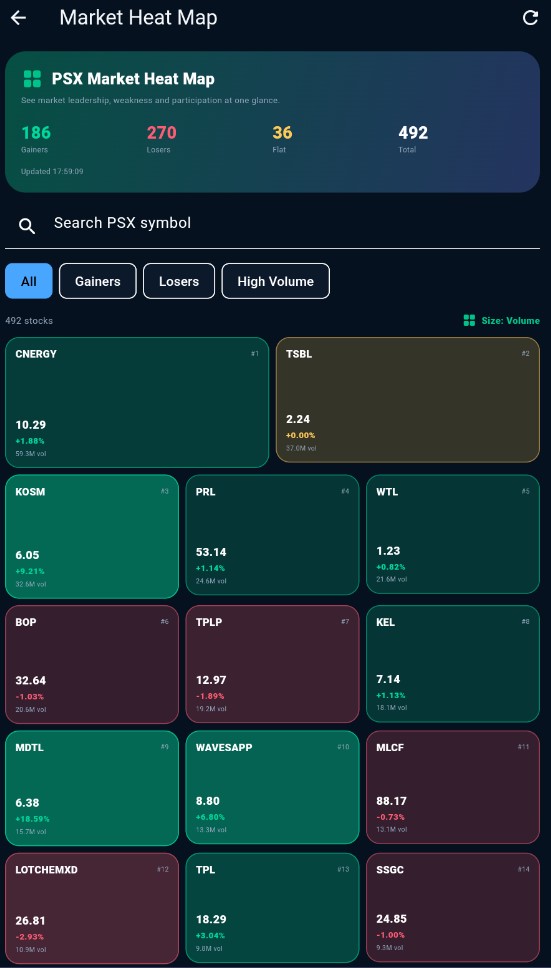Click the search magnifier icon
Screen dimensions: 551x968
(27, 226)
